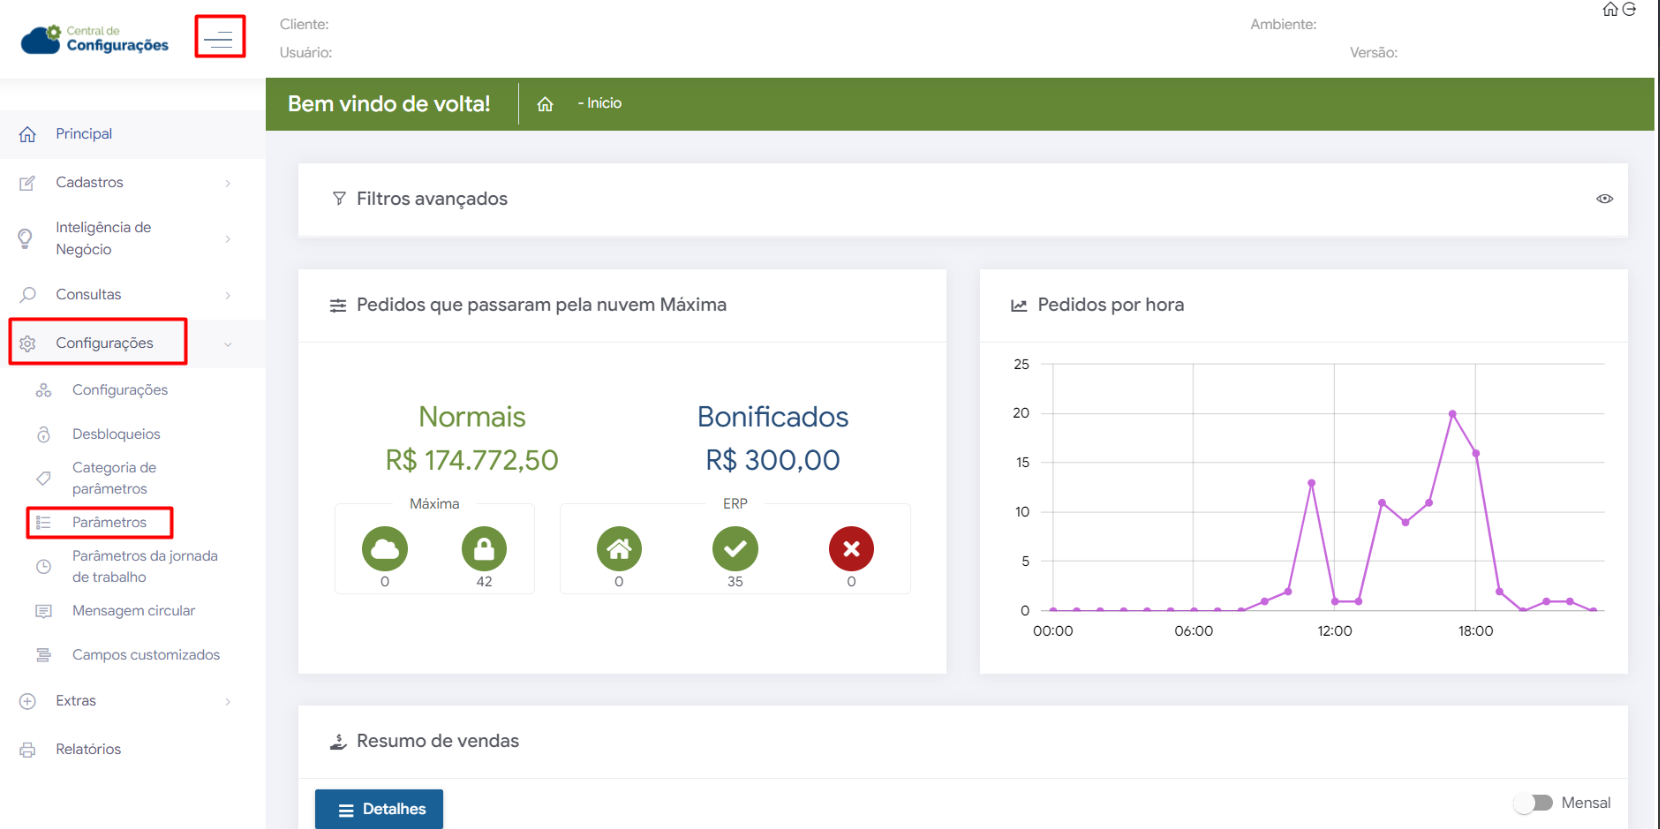Click the Cadastros edit icon in sidebar
This screenshot has width=1660, height=829.
click(x=28, y=183)
